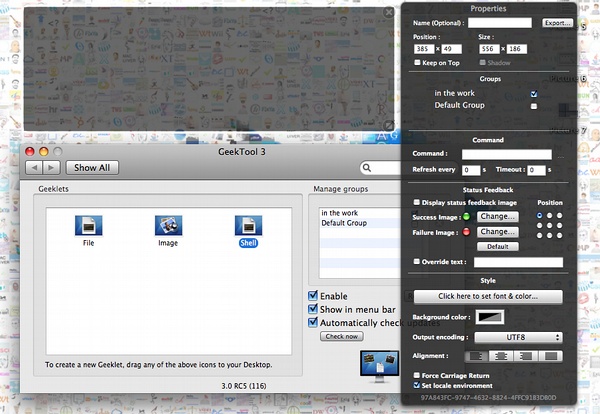The image size is (600, 414).
Task: Set center text alignment
Action: (501, 356)
